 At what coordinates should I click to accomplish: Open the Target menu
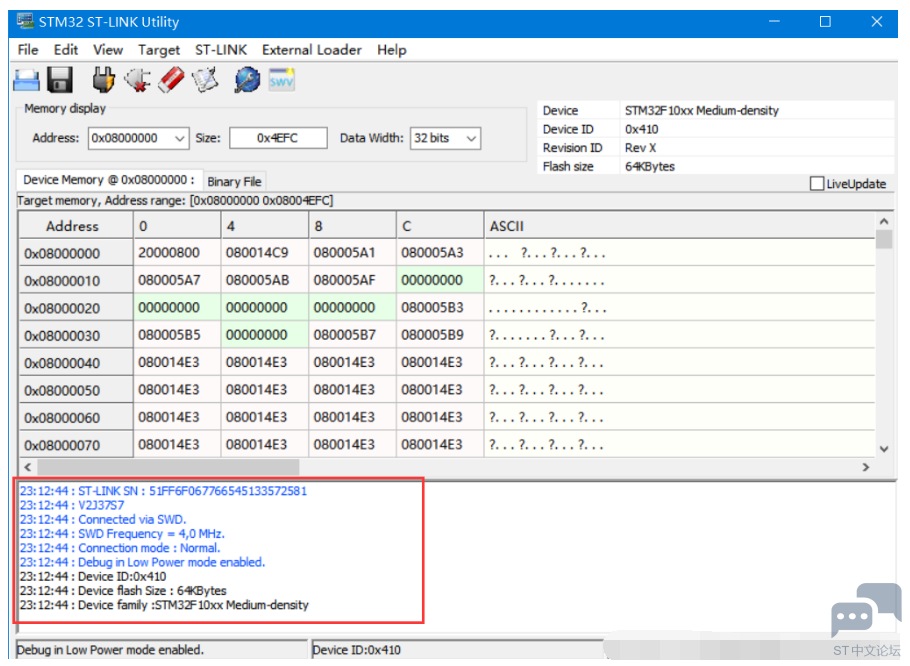159,50
